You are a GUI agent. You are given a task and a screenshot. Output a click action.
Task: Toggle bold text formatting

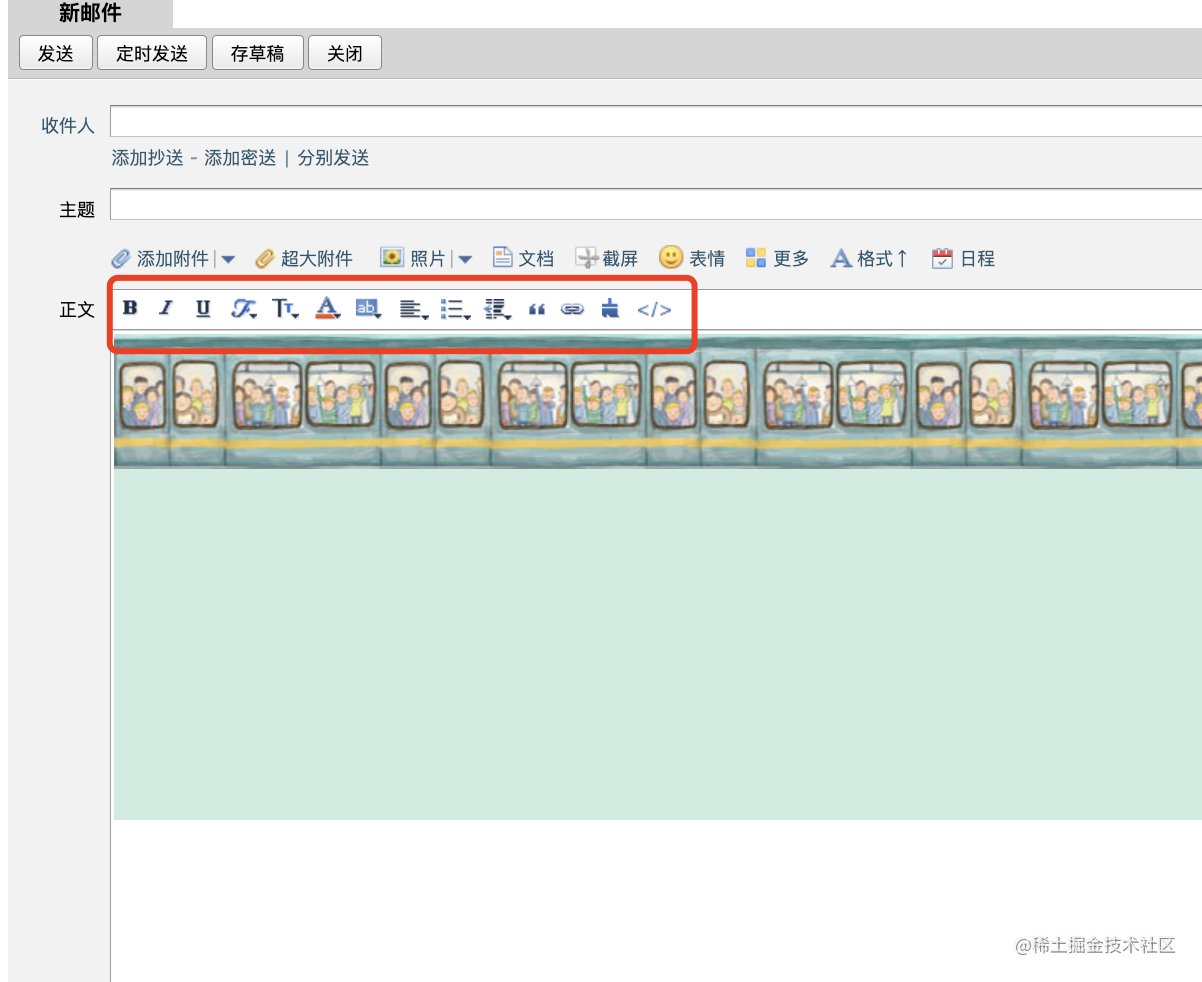click(130, 308)
